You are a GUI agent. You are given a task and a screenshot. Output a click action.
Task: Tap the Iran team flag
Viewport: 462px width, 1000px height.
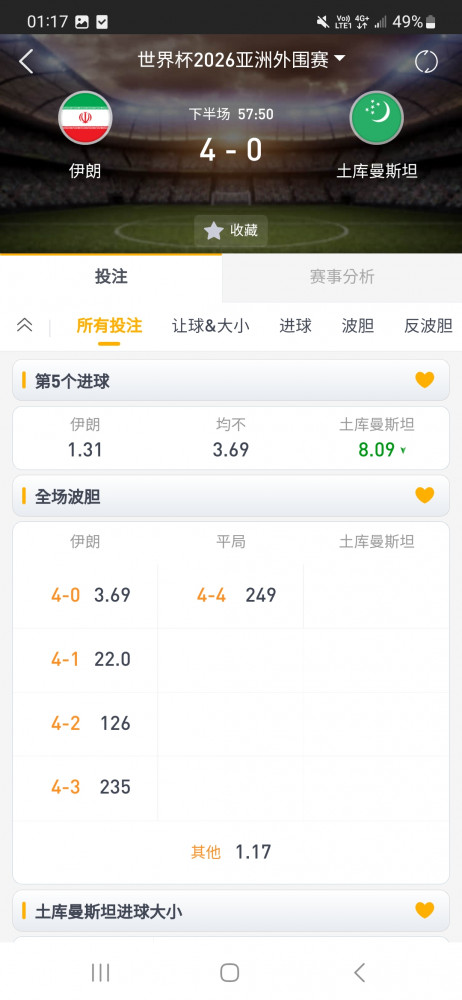pos(86,118)
